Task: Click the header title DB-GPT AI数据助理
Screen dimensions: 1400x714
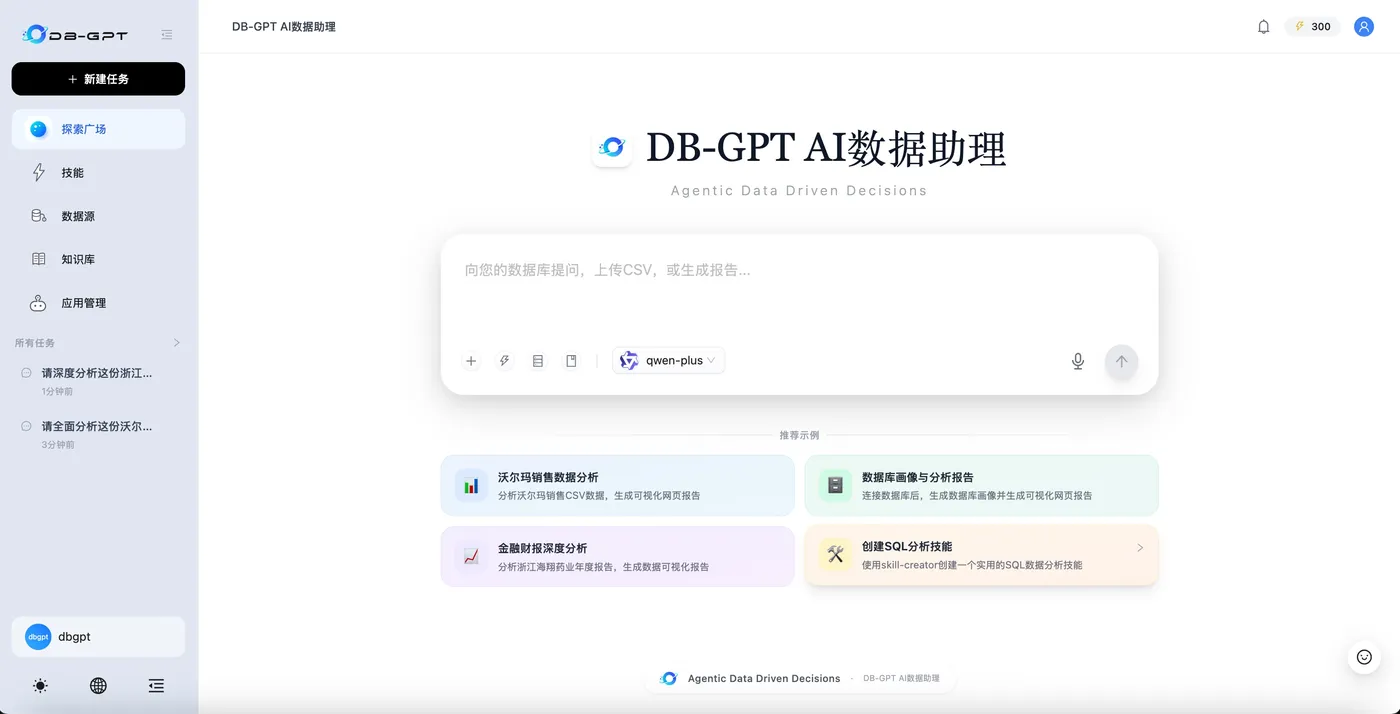Action: coord(284,27)
